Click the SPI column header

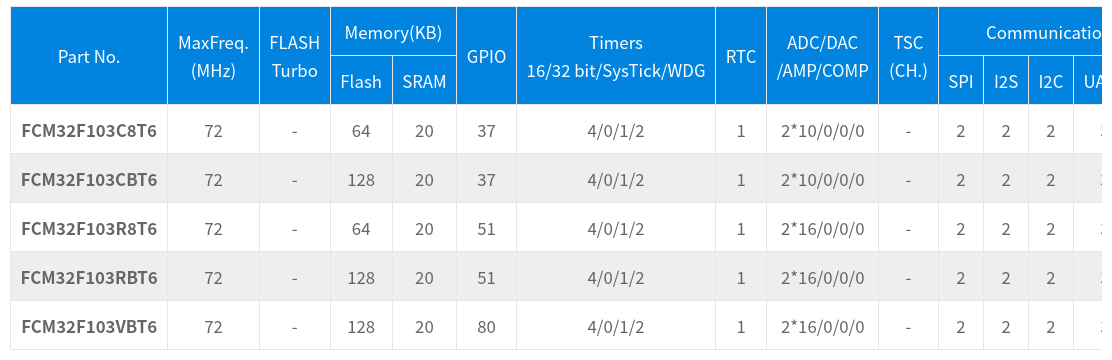[961, 81]
